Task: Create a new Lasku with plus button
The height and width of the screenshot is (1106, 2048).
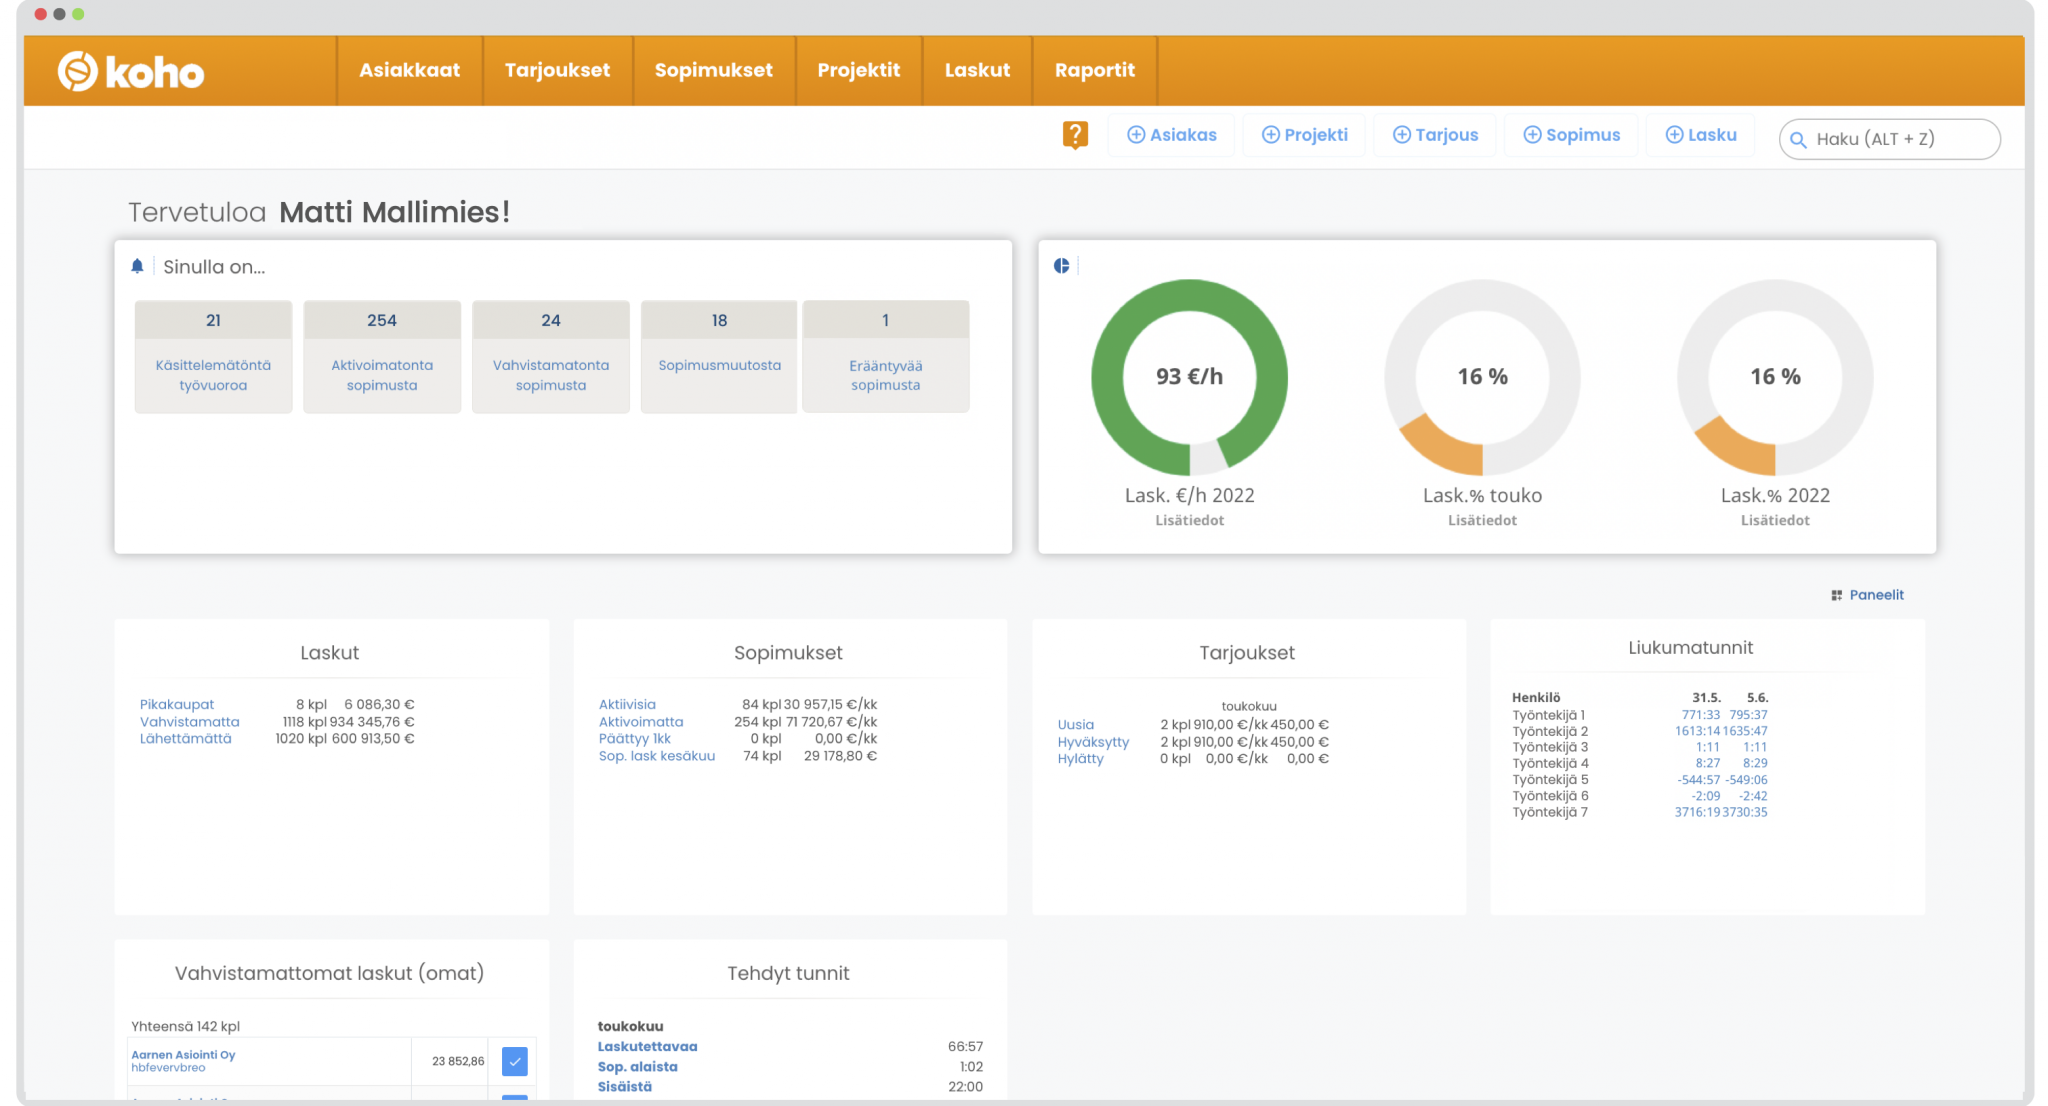Action: (1701, 135)
